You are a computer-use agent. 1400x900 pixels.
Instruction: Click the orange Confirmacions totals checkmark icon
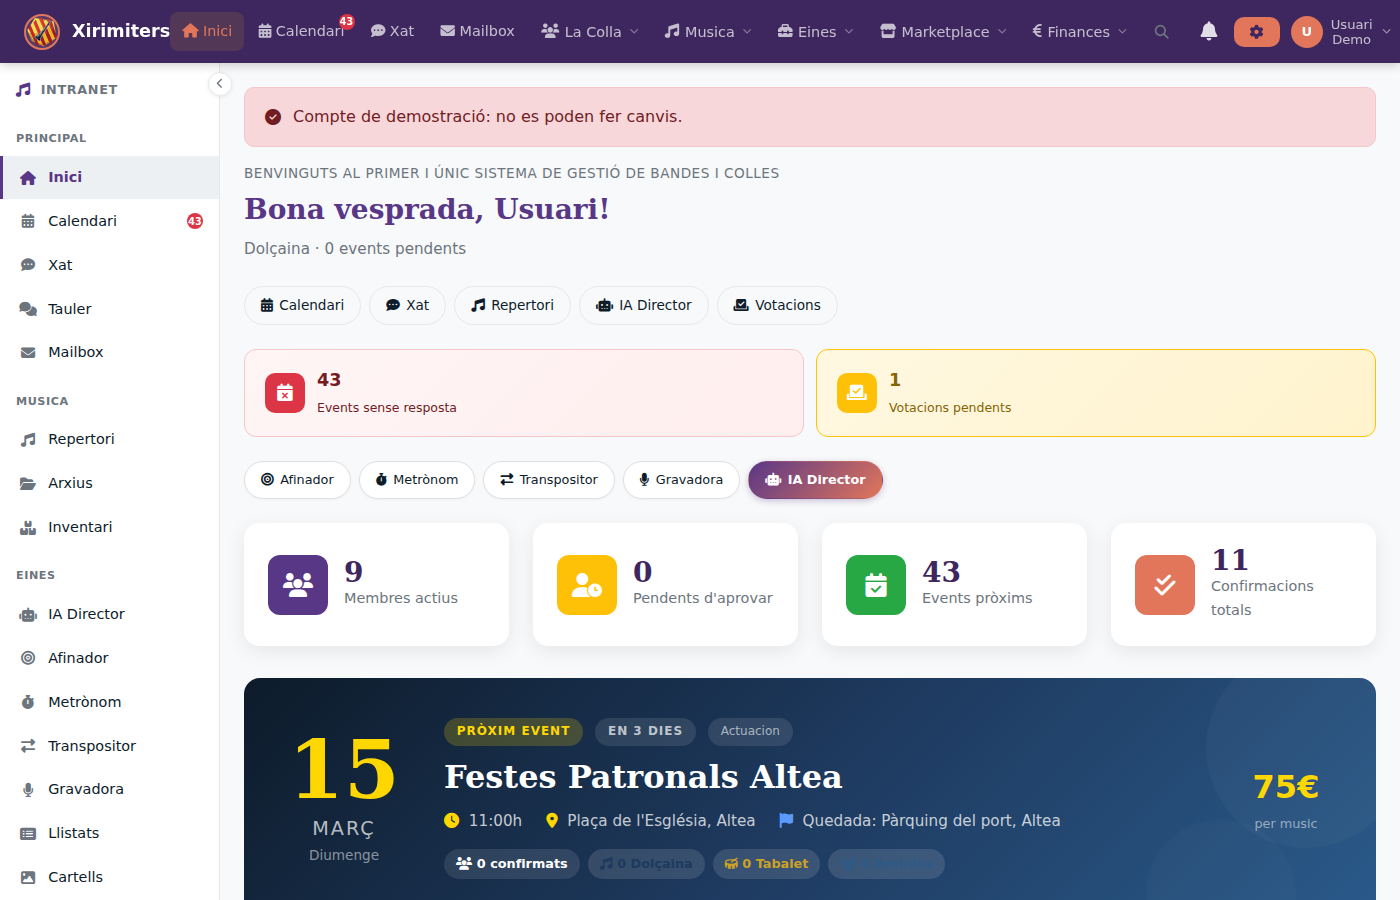tap(1165, 585)
